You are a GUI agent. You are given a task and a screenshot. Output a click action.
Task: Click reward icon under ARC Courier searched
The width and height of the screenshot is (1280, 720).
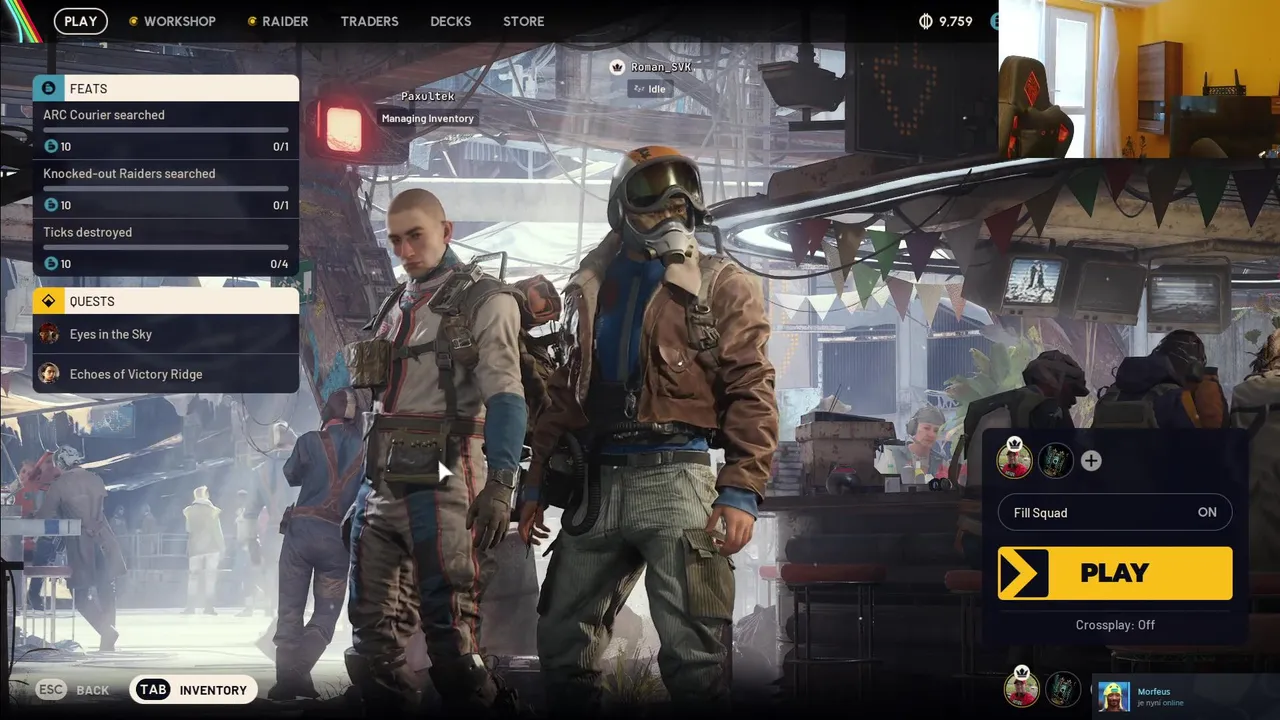pyautogui.click(x=51, y=146)
